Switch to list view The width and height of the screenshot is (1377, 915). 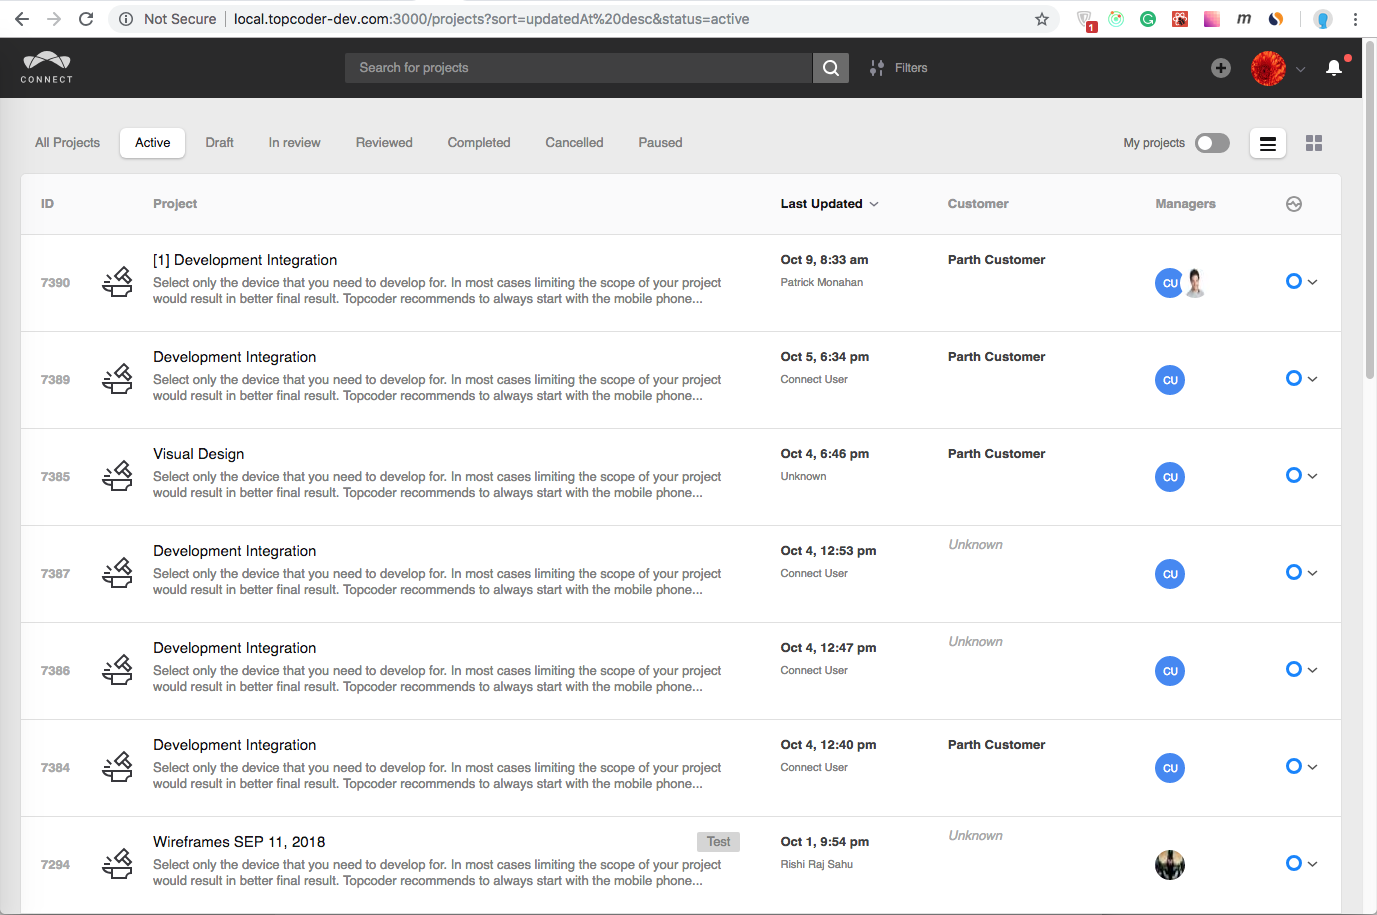tap(1268, 144)
